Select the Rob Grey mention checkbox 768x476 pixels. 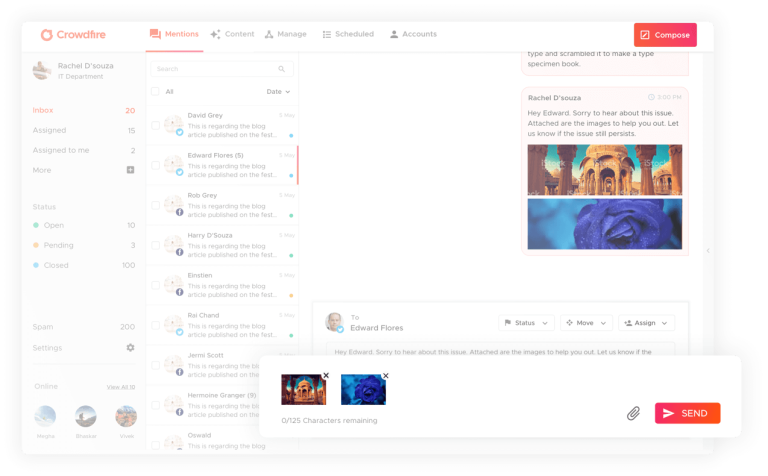[155, 205]
